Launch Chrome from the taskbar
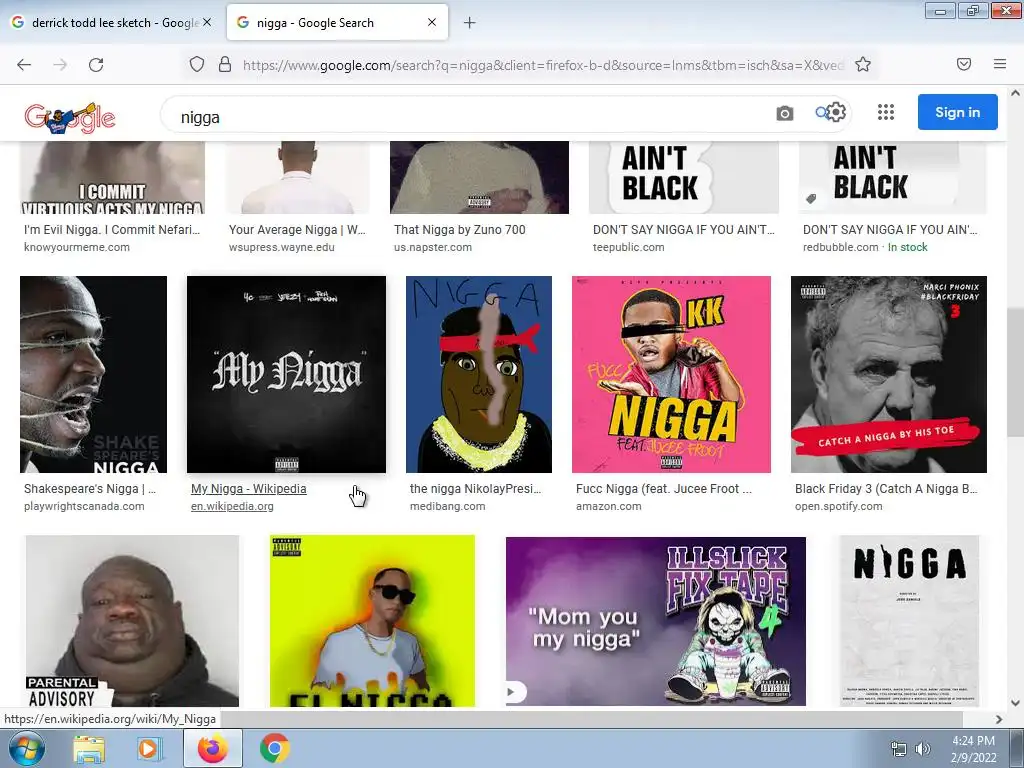Image resolution: width=1024 pixels, height=768 pixels. pyautogui.click(x=274, y=748)
